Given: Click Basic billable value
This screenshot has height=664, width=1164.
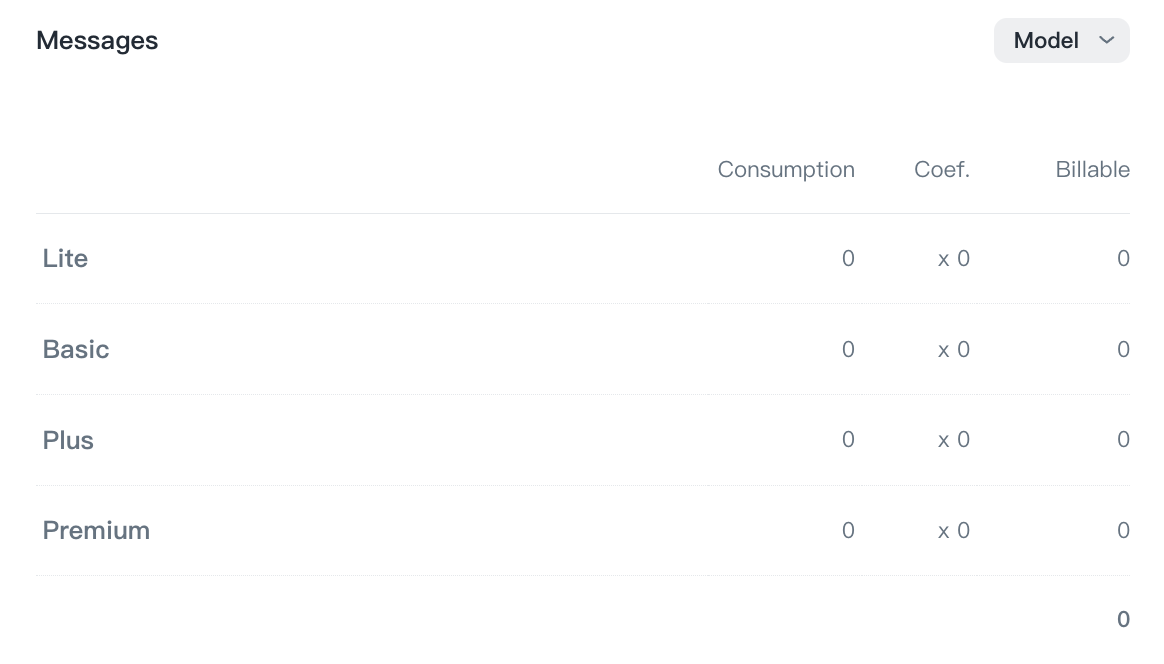Looking at the screenshot, I should click(1123, 350).
